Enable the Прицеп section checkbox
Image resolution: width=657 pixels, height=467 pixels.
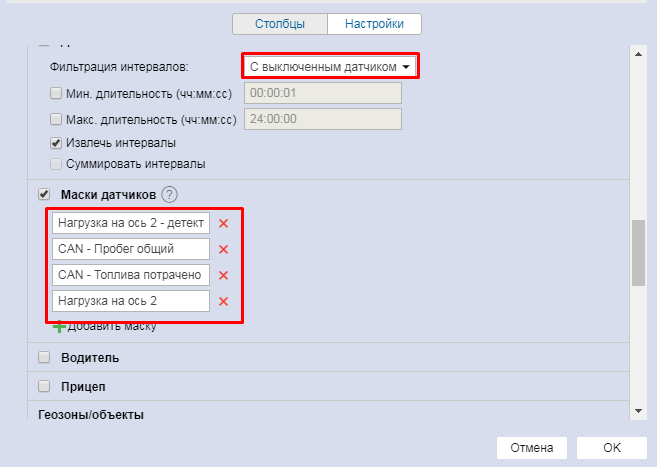[x=44, y=386]
